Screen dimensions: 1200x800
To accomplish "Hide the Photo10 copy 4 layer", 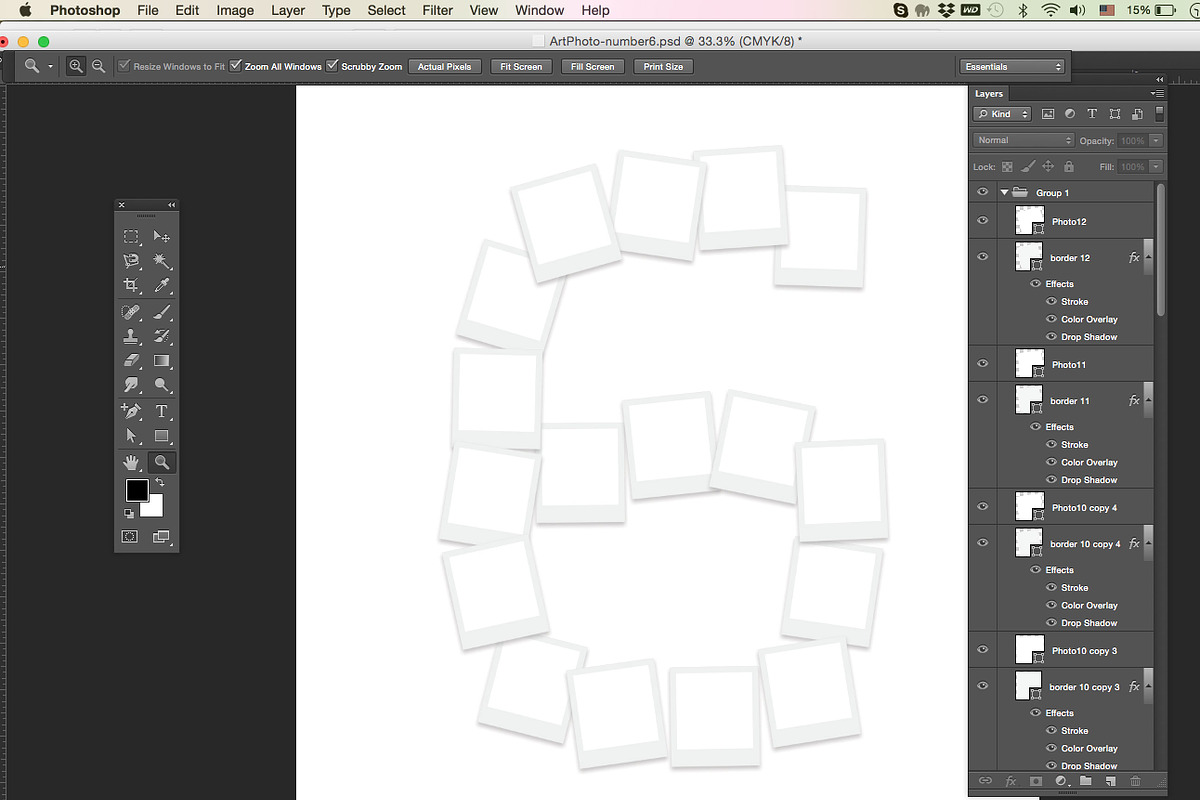I will coord(983,507).
